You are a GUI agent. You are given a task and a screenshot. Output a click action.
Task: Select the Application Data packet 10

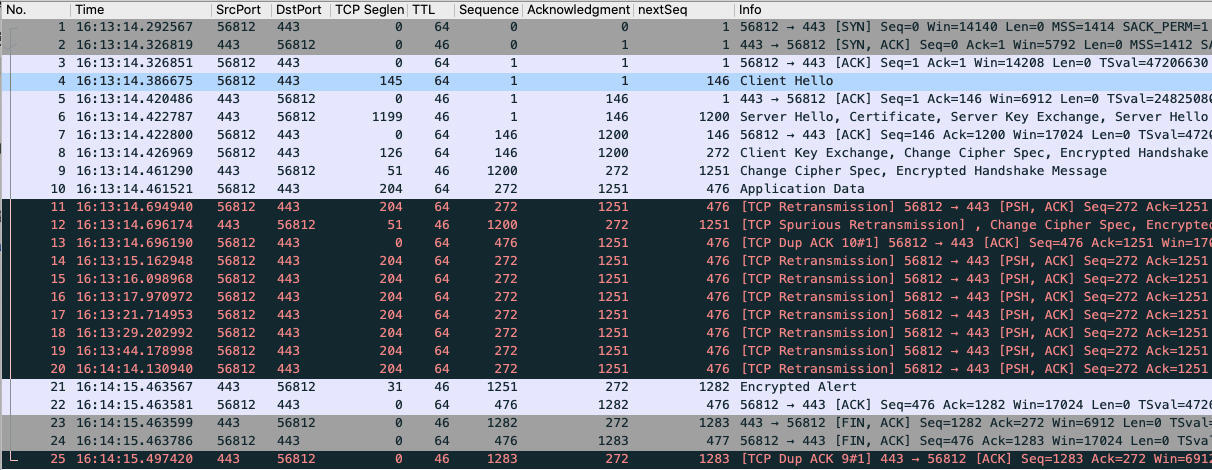coord(600,189)
